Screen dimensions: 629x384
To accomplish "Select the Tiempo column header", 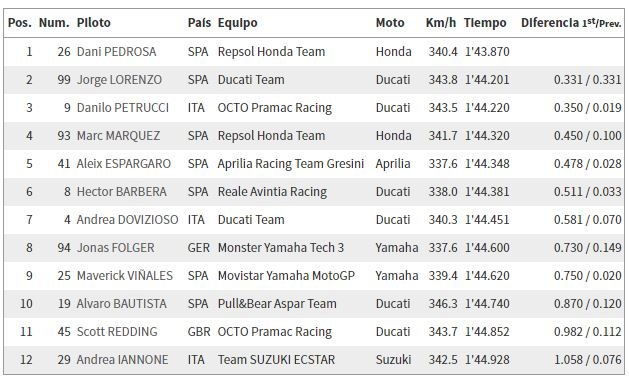I will coord(485,23).
